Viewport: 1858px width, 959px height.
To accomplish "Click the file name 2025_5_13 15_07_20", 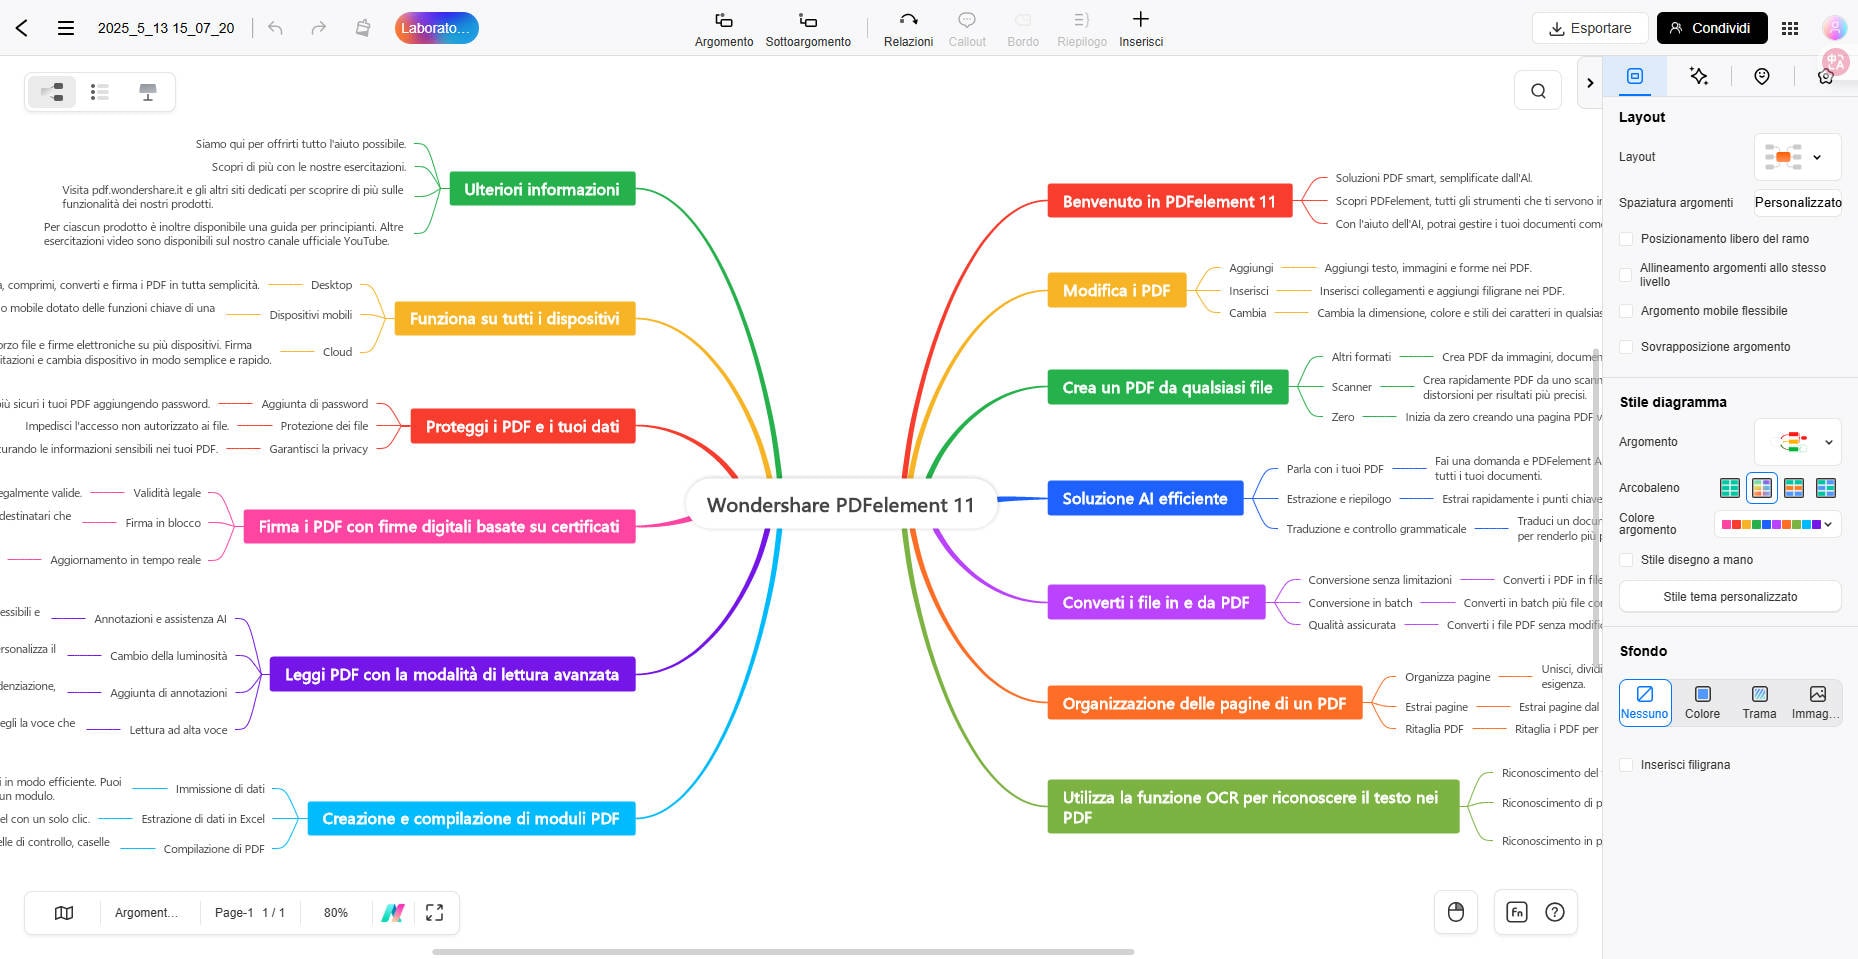I will coord(166,28).
